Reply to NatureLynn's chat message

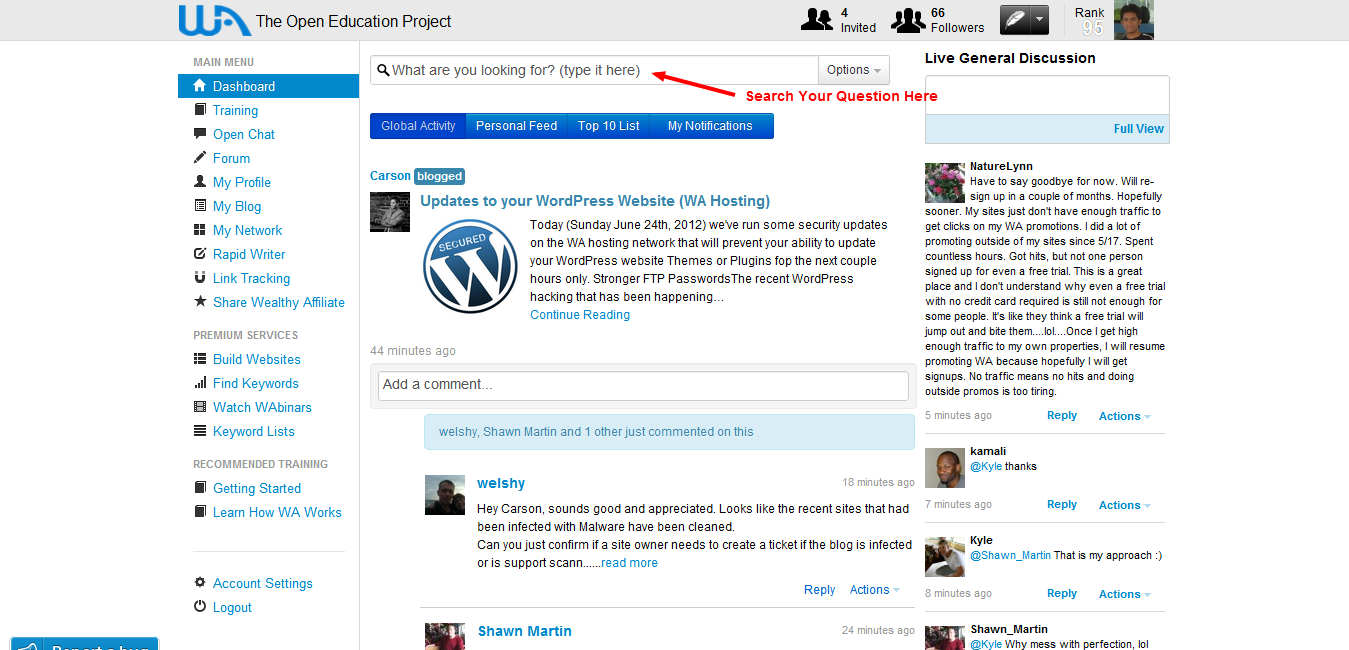click(x=1062, y=416)
